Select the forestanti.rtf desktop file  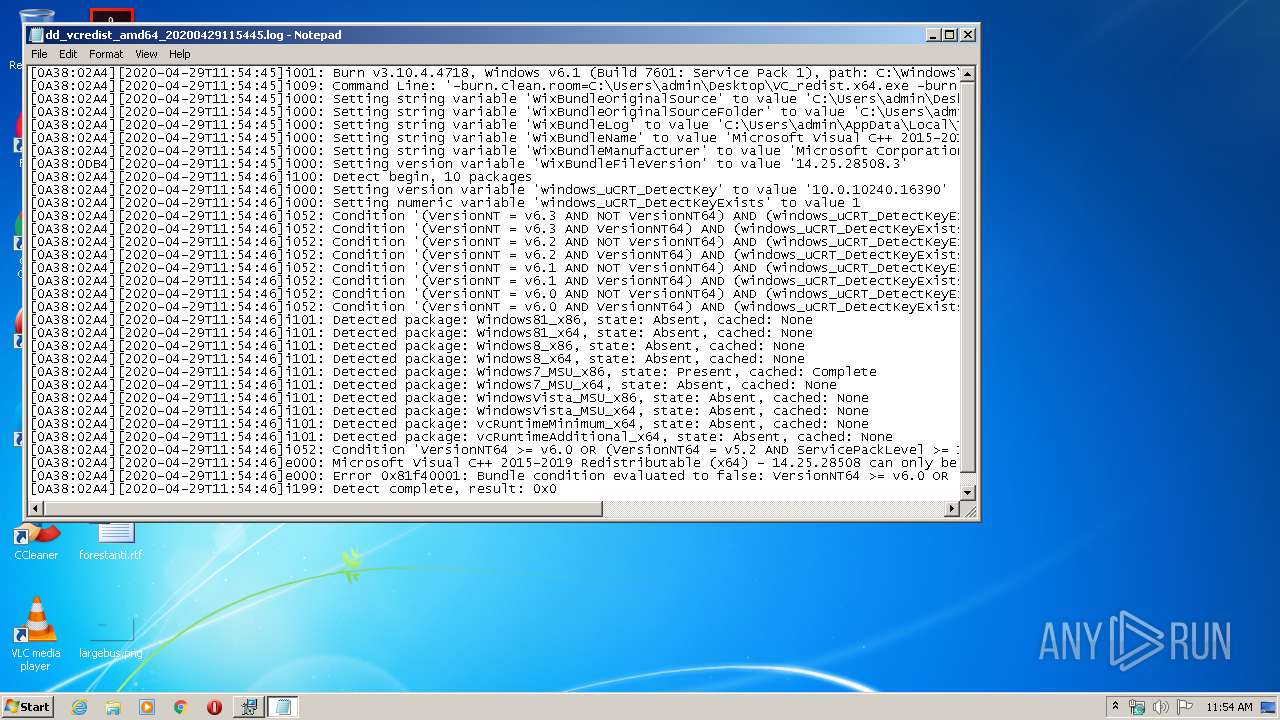click(111, 540)
